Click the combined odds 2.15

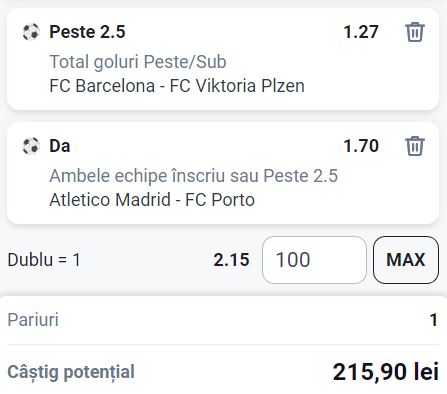(231, 260)
